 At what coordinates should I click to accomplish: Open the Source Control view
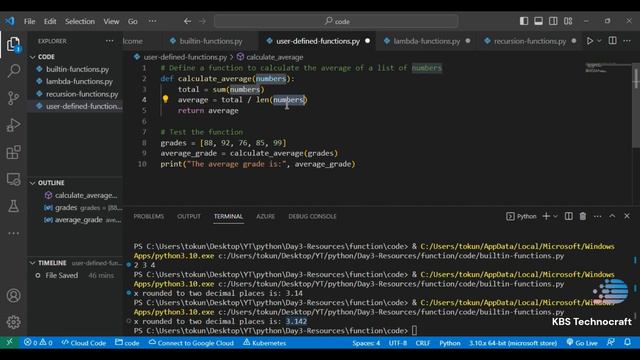pos(13,98)
